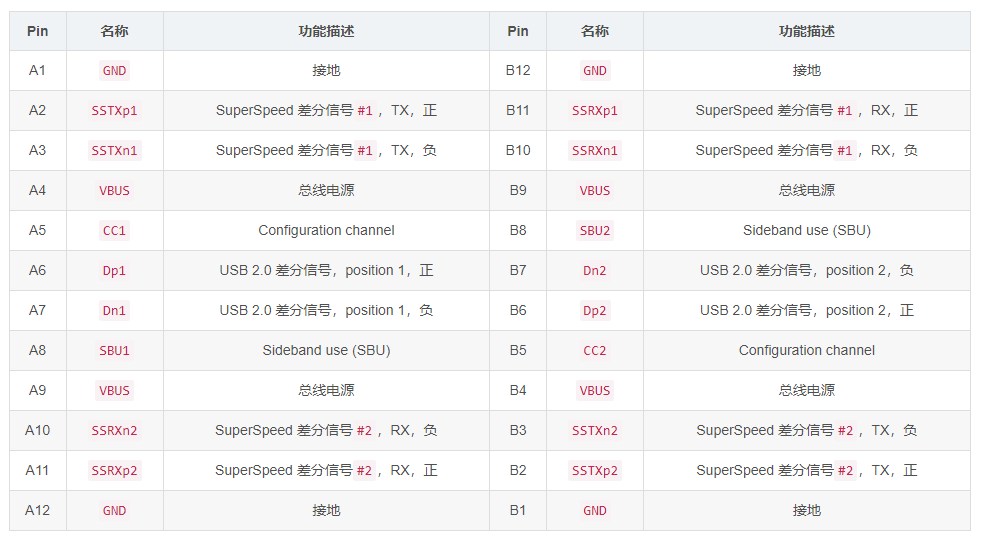This screenshot has height=542, width=982.
Task: Click pin cell A10
Action: tap(37, 430)
